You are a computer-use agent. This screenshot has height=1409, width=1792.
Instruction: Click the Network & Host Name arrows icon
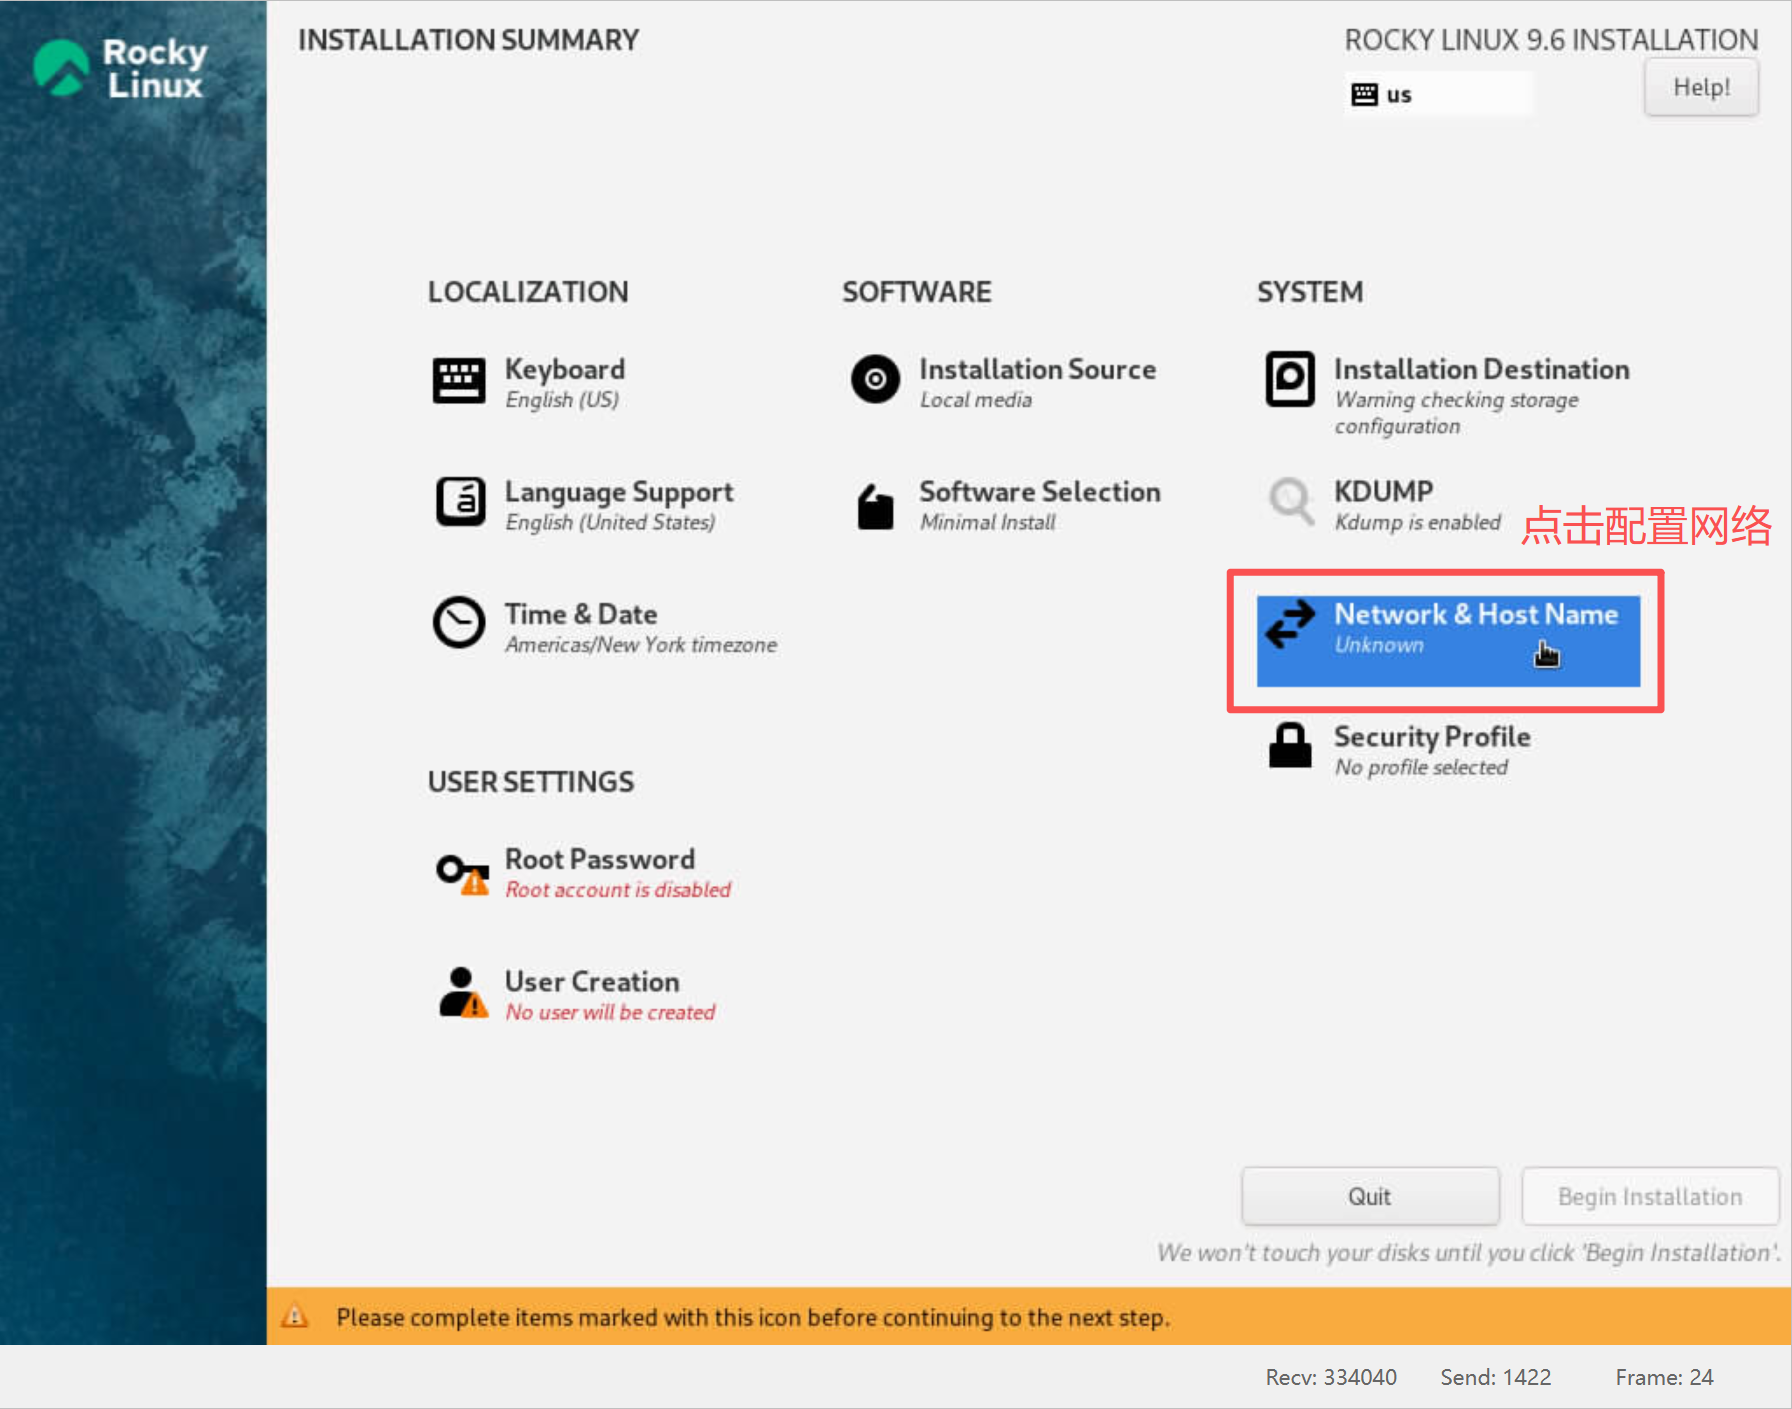(1290, 624)
